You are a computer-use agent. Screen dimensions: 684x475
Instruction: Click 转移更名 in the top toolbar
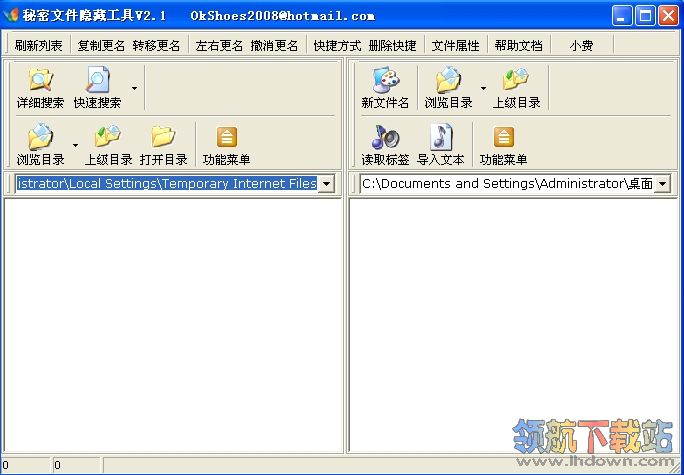click(157, 45)
